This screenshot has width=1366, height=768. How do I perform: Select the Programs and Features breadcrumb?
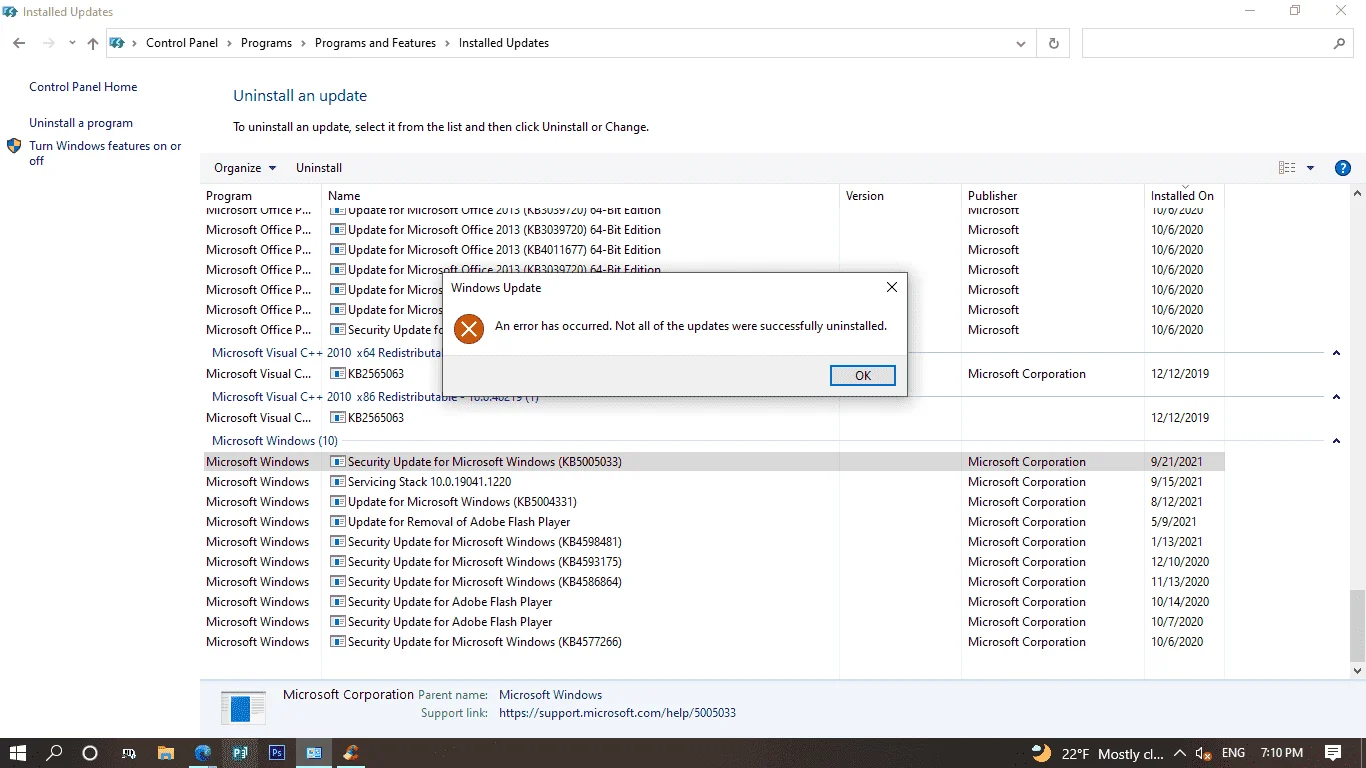point(375,43)
